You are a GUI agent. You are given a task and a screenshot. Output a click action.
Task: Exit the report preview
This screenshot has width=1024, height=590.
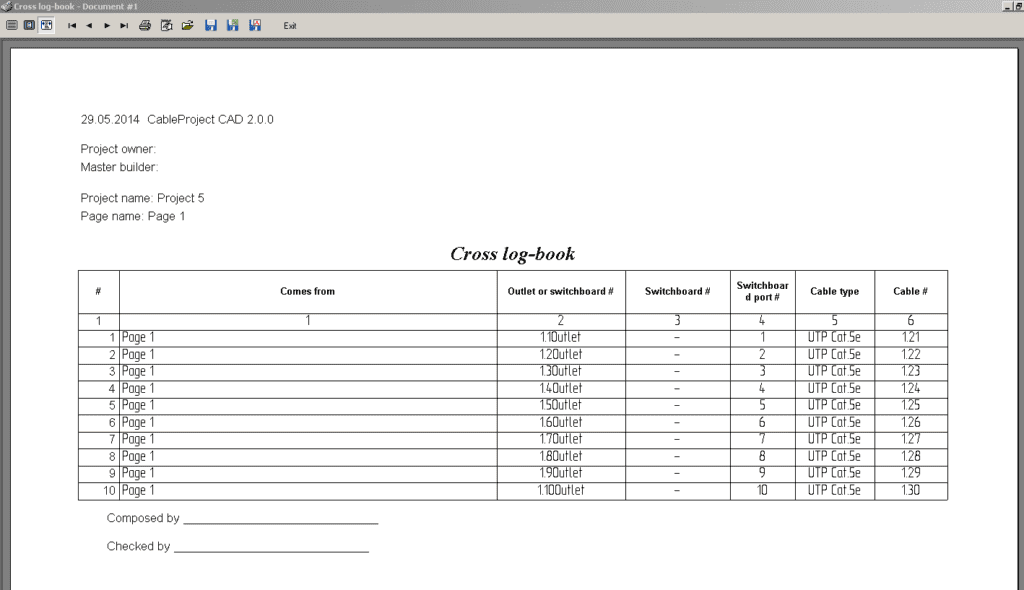[290, 25]
